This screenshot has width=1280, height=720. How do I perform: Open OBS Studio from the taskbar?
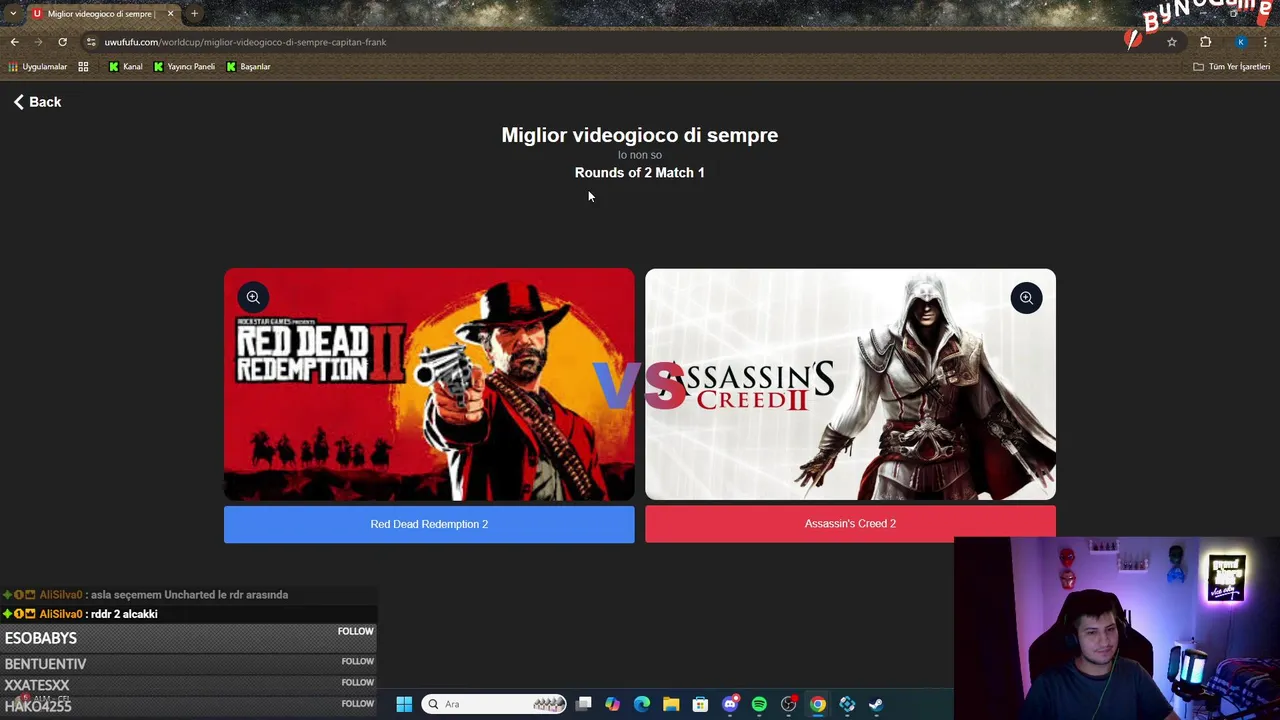789,704
